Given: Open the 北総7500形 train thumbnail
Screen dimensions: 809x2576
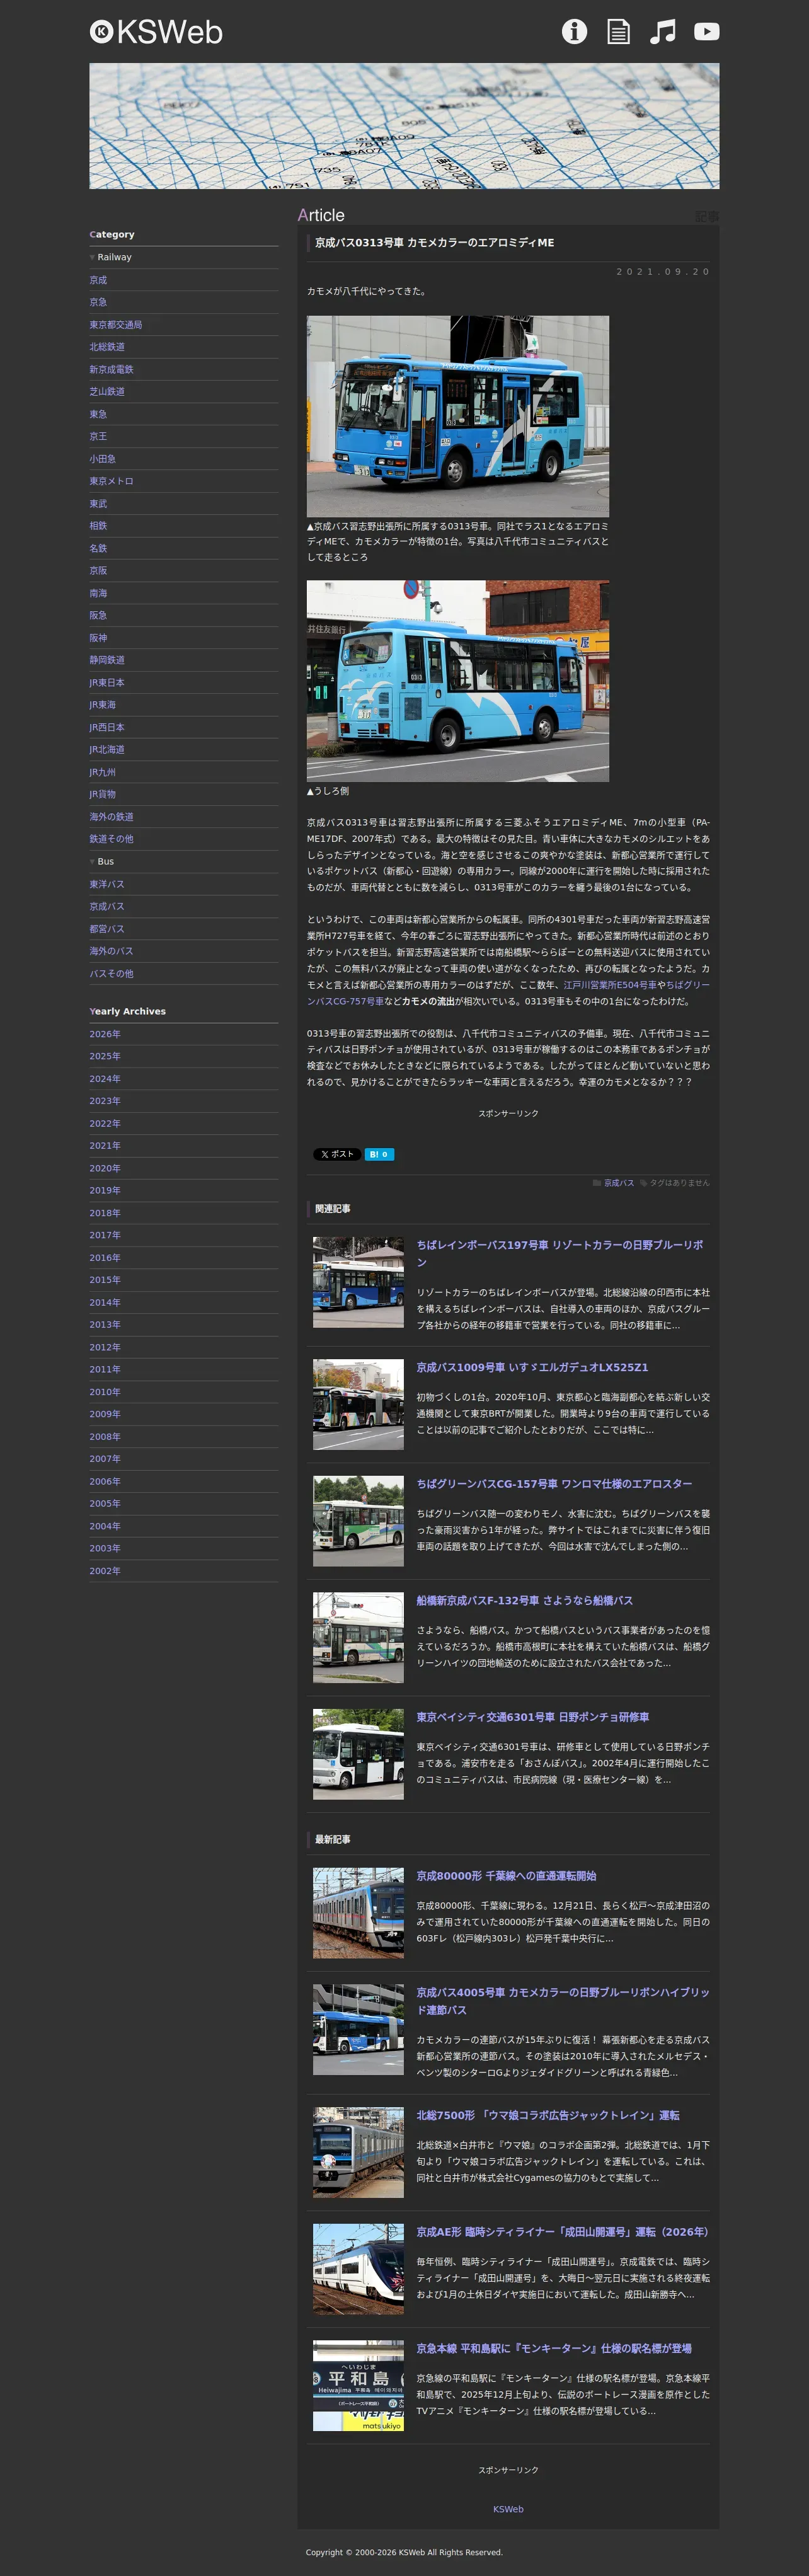Looking at the screenshot, I should [358, 2152].
